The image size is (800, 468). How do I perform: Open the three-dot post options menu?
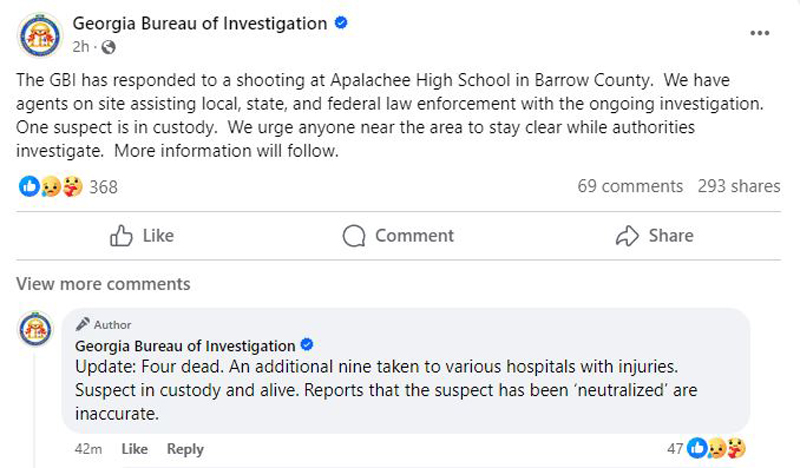click(x=759, y=33)
